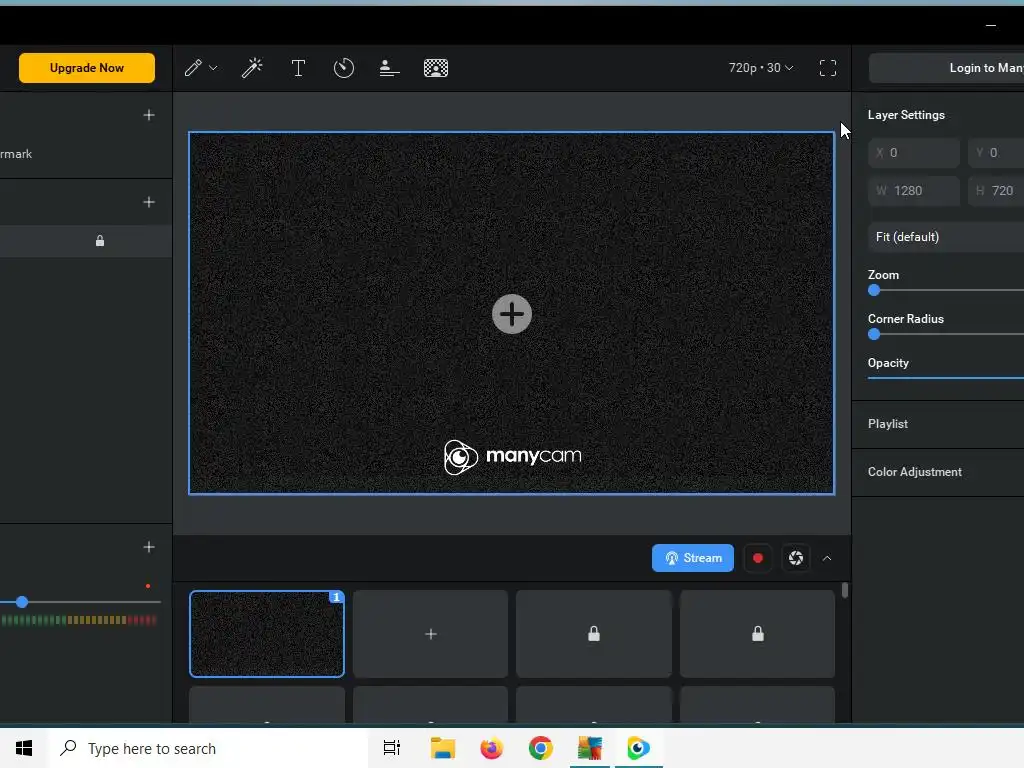The image size is (1024, 768).
Task: Click the taskbar search box
Action: (x=208, y=748)
